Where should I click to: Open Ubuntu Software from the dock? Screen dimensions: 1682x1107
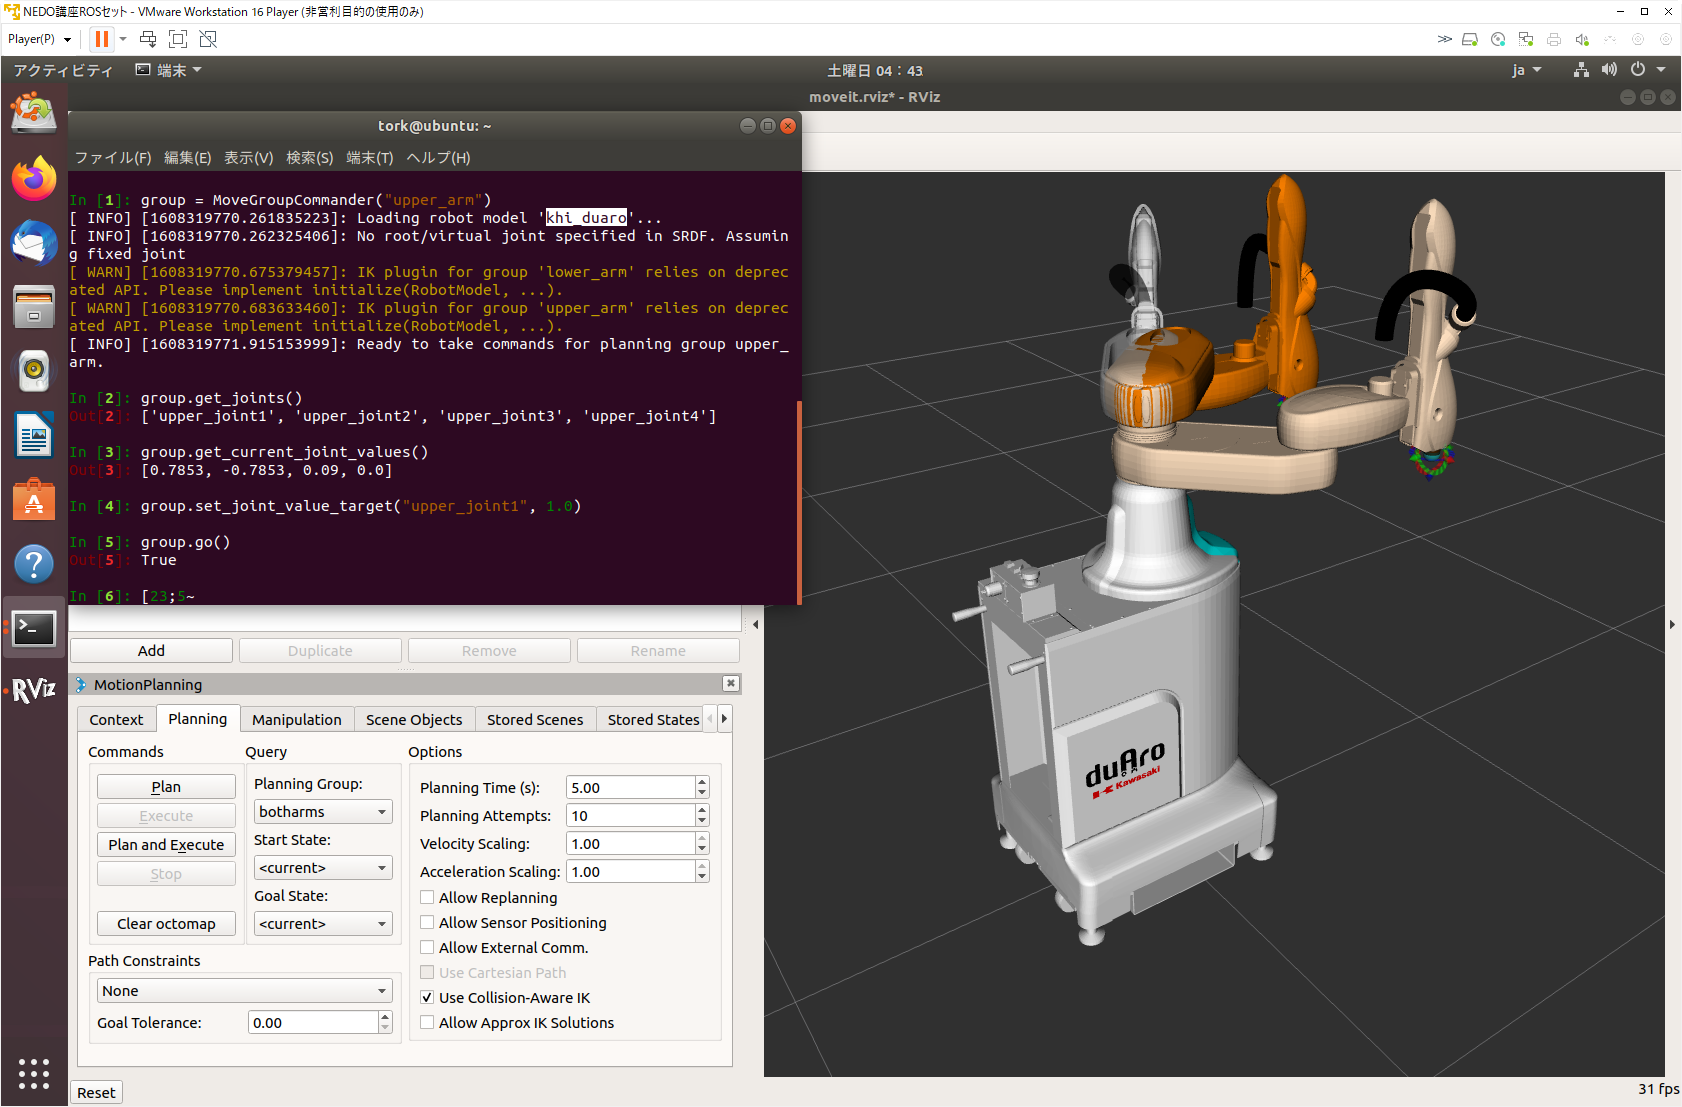click(34, 499)
